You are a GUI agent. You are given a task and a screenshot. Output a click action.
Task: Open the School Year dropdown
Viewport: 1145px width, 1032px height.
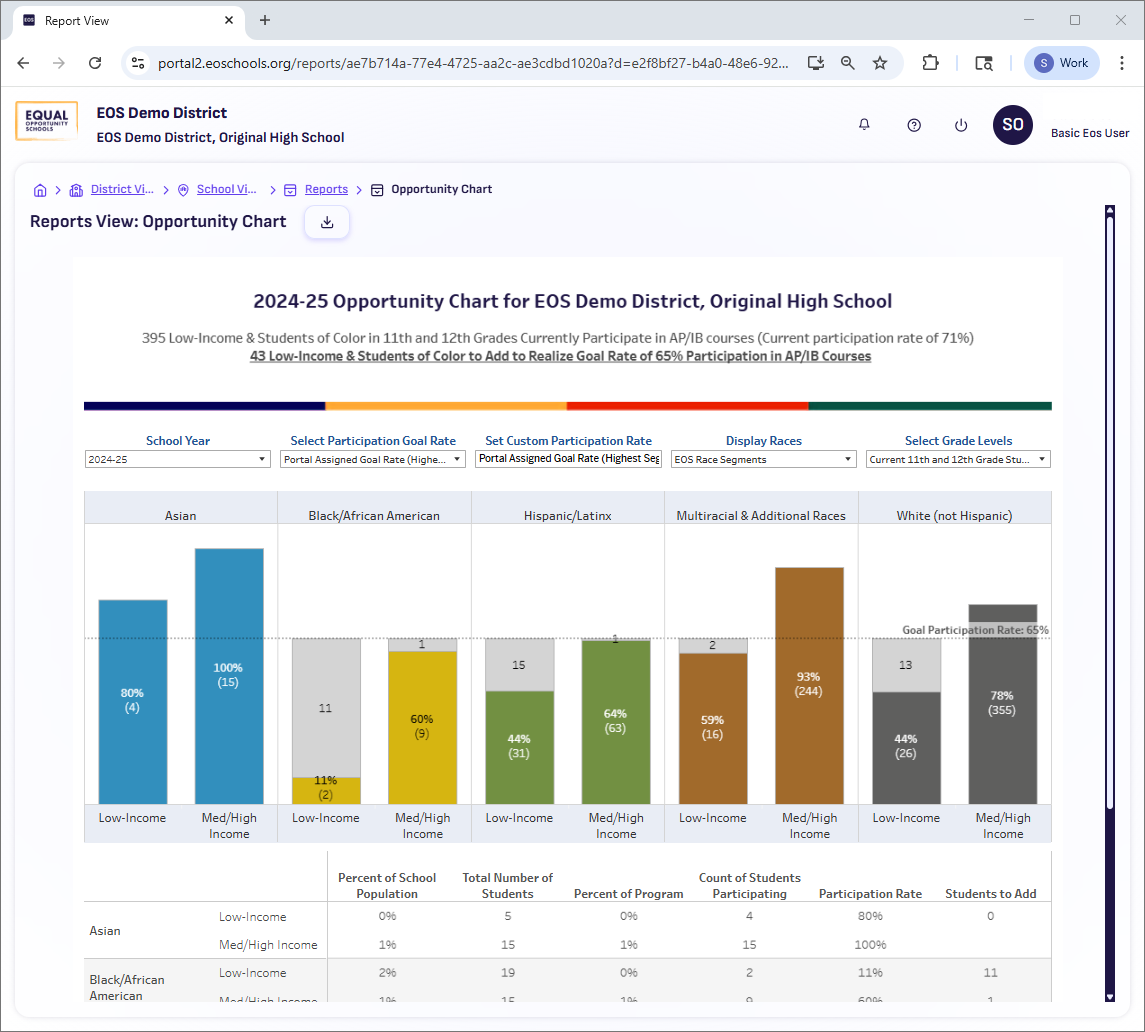[x=177, y=459]
